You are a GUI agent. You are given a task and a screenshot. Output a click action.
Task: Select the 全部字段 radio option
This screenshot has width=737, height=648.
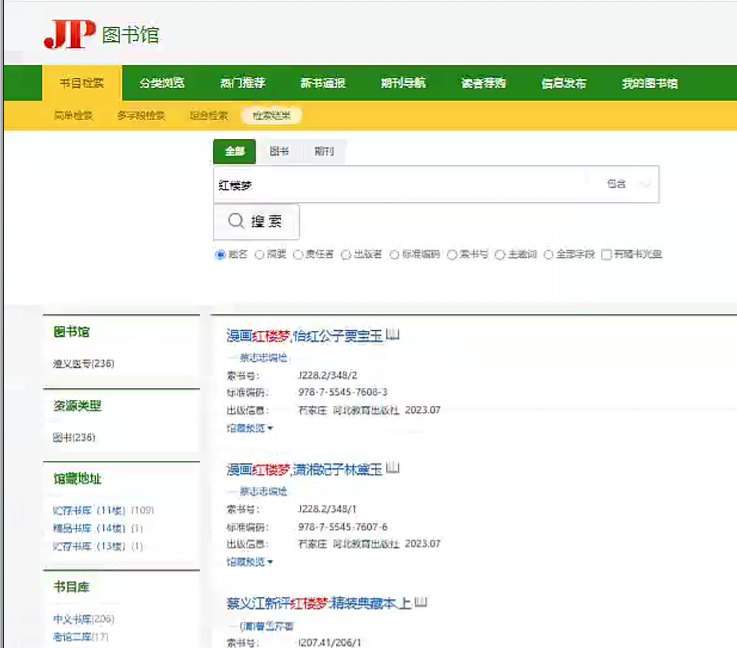(x=549, y=255)
